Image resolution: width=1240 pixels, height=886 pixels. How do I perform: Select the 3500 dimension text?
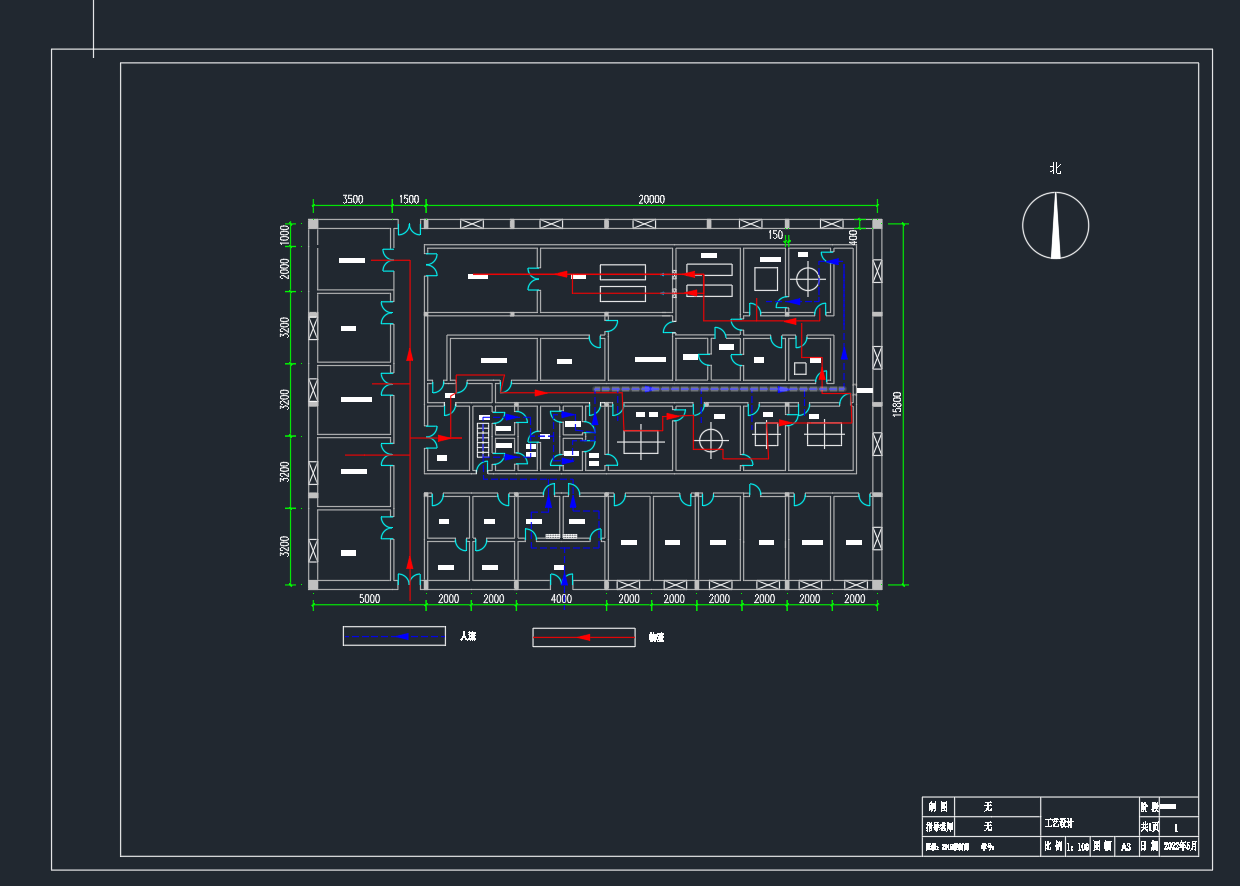point(353,200)
